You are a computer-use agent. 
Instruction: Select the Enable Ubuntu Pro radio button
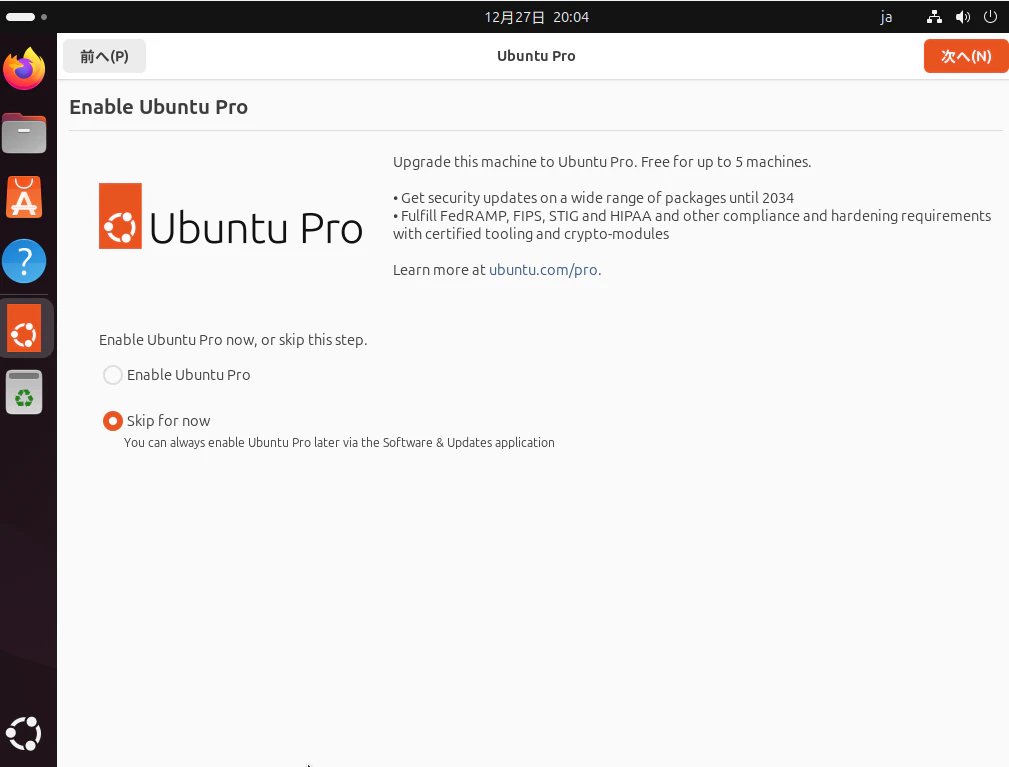[x=113, y=375]
